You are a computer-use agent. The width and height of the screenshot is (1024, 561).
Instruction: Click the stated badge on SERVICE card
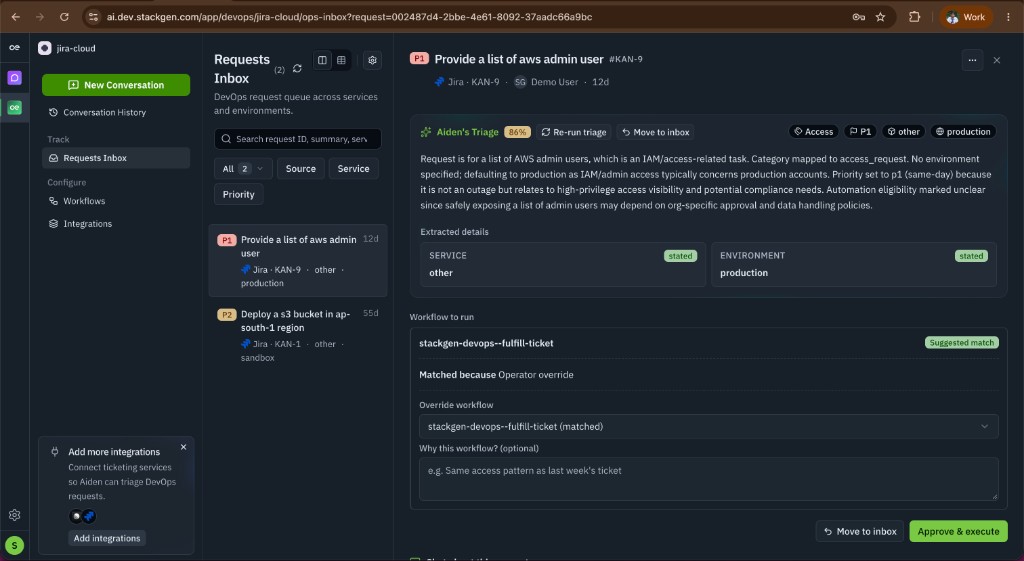tap(680, 256)
